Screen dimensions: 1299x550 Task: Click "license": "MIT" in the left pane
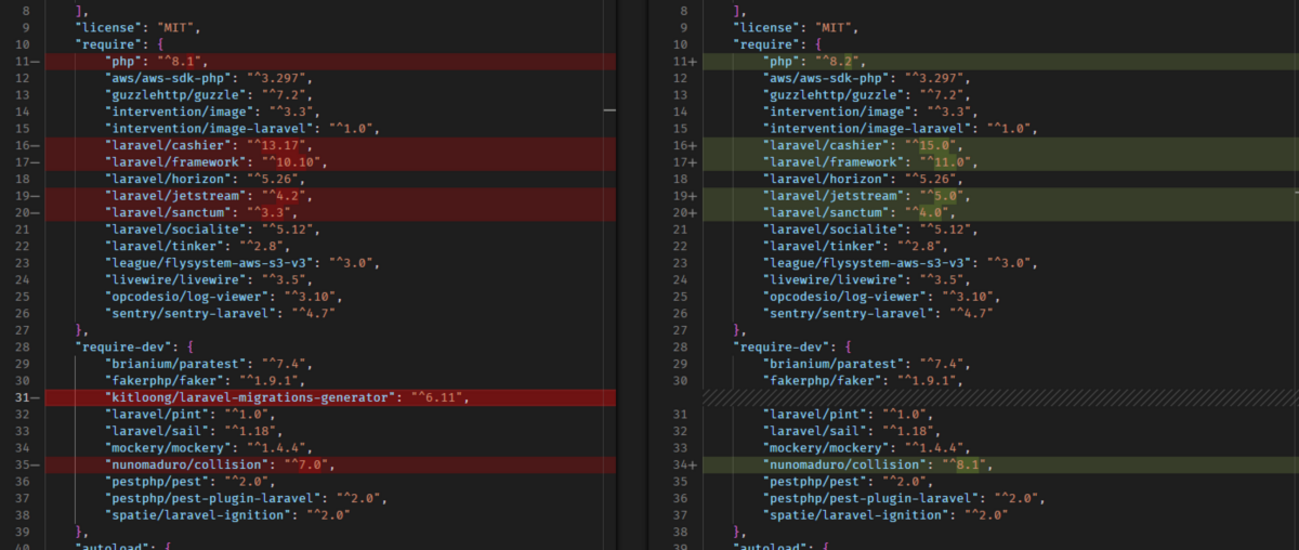click(136, 27)
